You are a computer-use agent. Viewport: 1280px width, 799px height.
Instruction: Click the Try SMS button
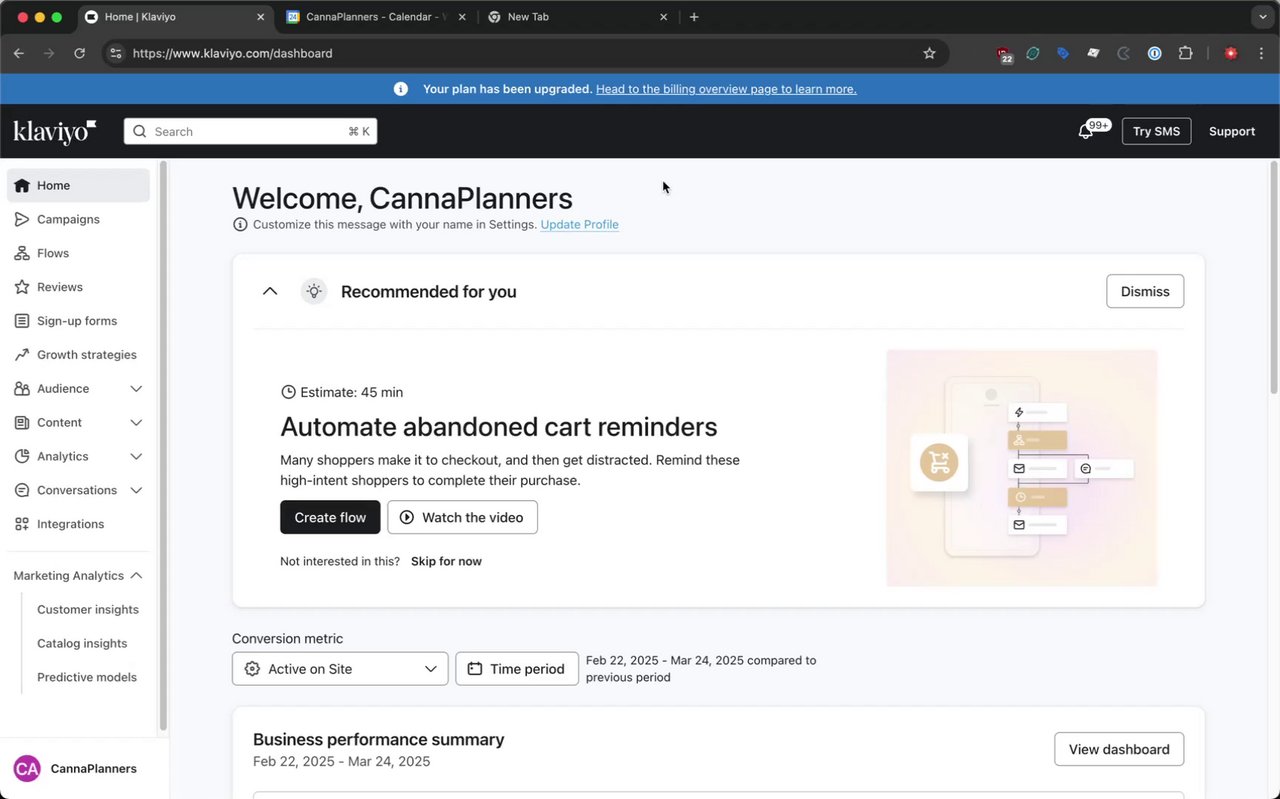coord(1156,131)
